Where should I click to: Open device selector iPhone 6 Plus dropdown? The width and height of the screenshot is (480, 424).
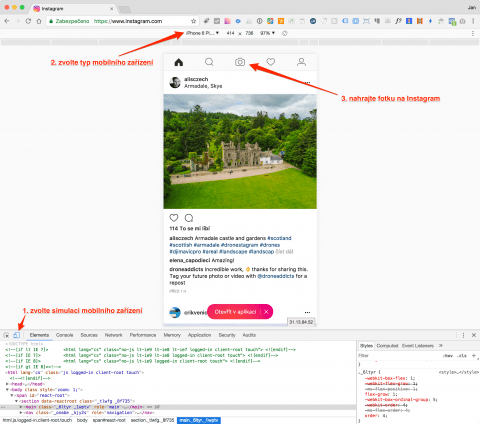coord(202,33)
